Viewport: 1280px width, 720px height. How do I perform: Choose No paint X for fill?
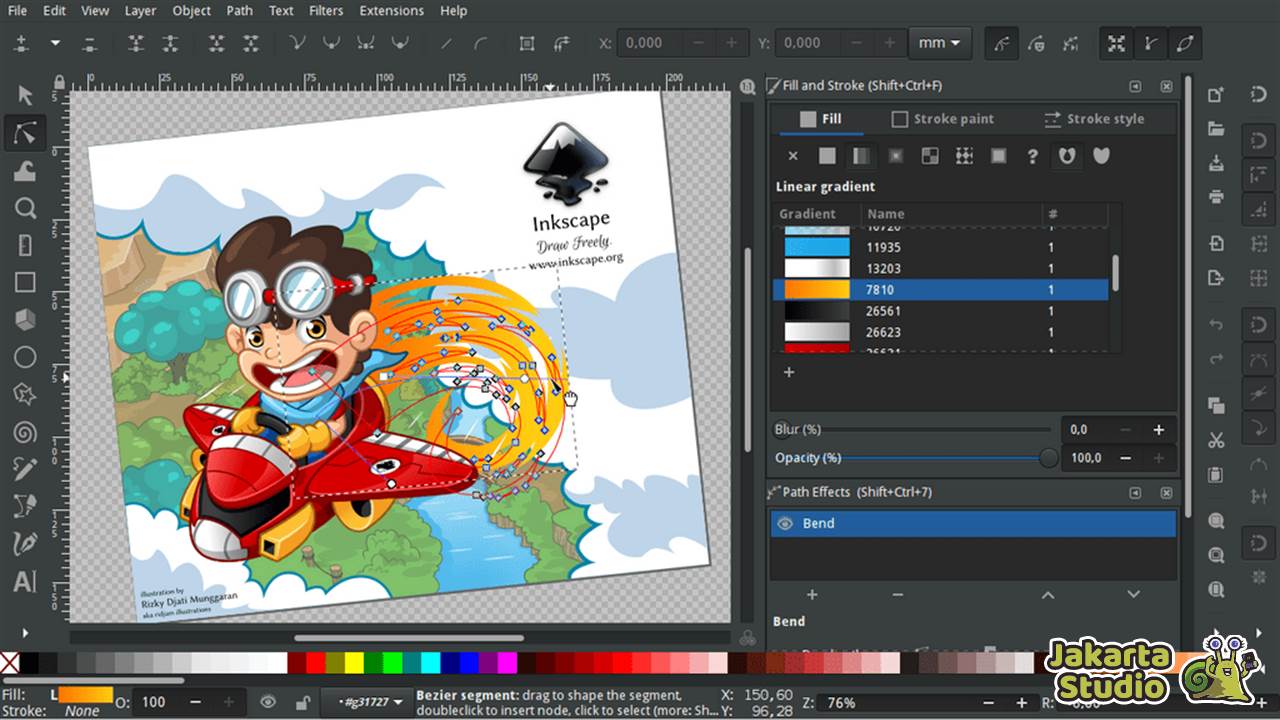[793, 156]
